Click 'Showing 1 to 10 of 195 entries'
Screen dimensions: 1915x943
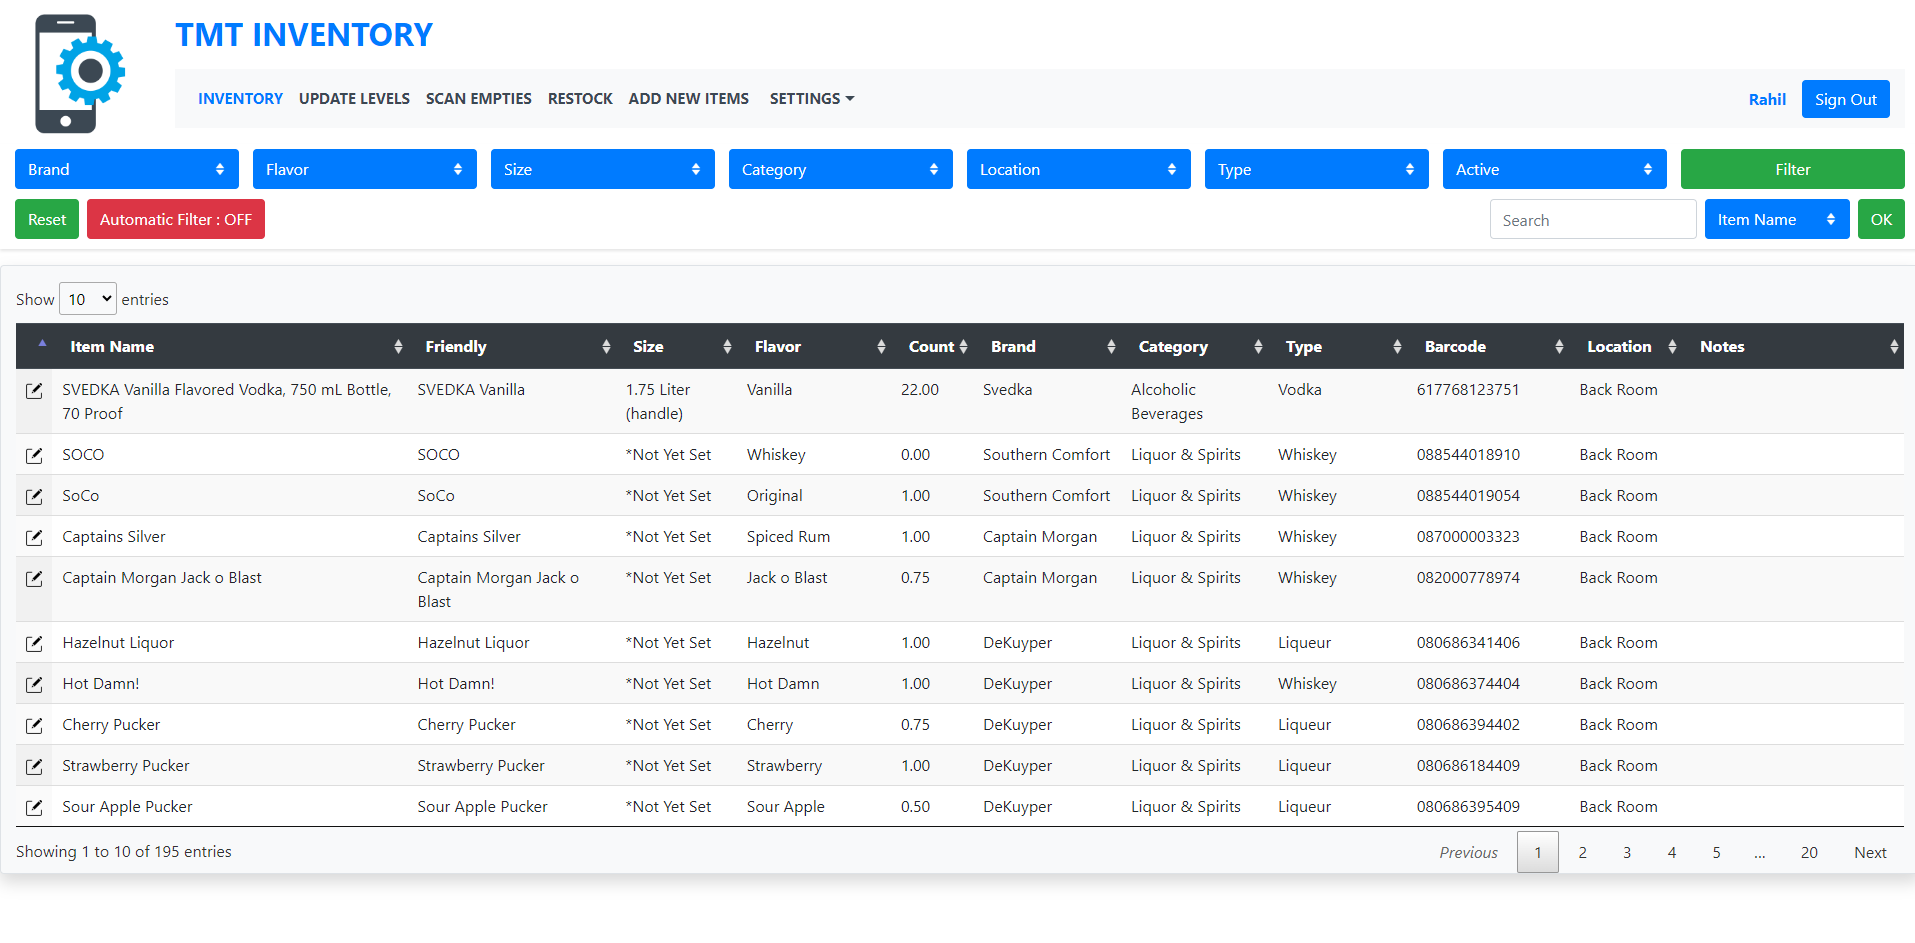(x=124, y=851)
